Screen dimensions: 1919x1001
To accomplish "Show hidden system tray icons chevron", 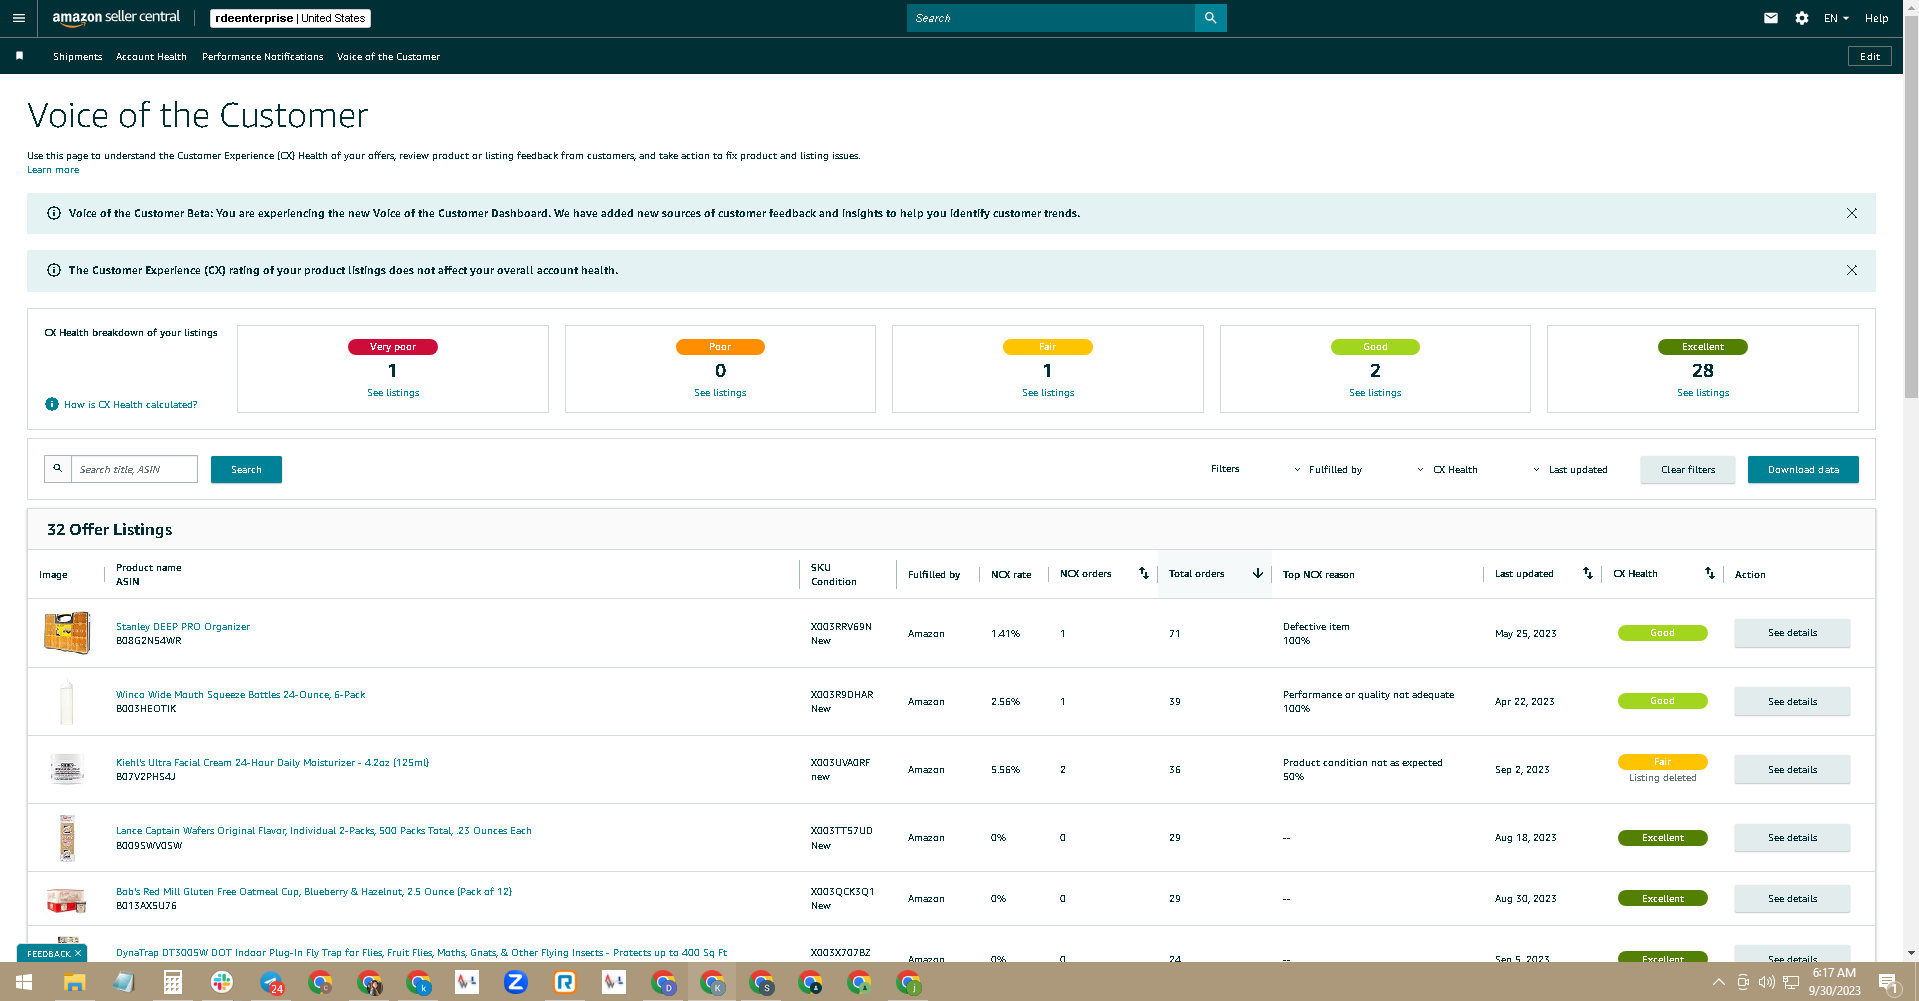I will pyautogui.click(x=1718, y=982).
